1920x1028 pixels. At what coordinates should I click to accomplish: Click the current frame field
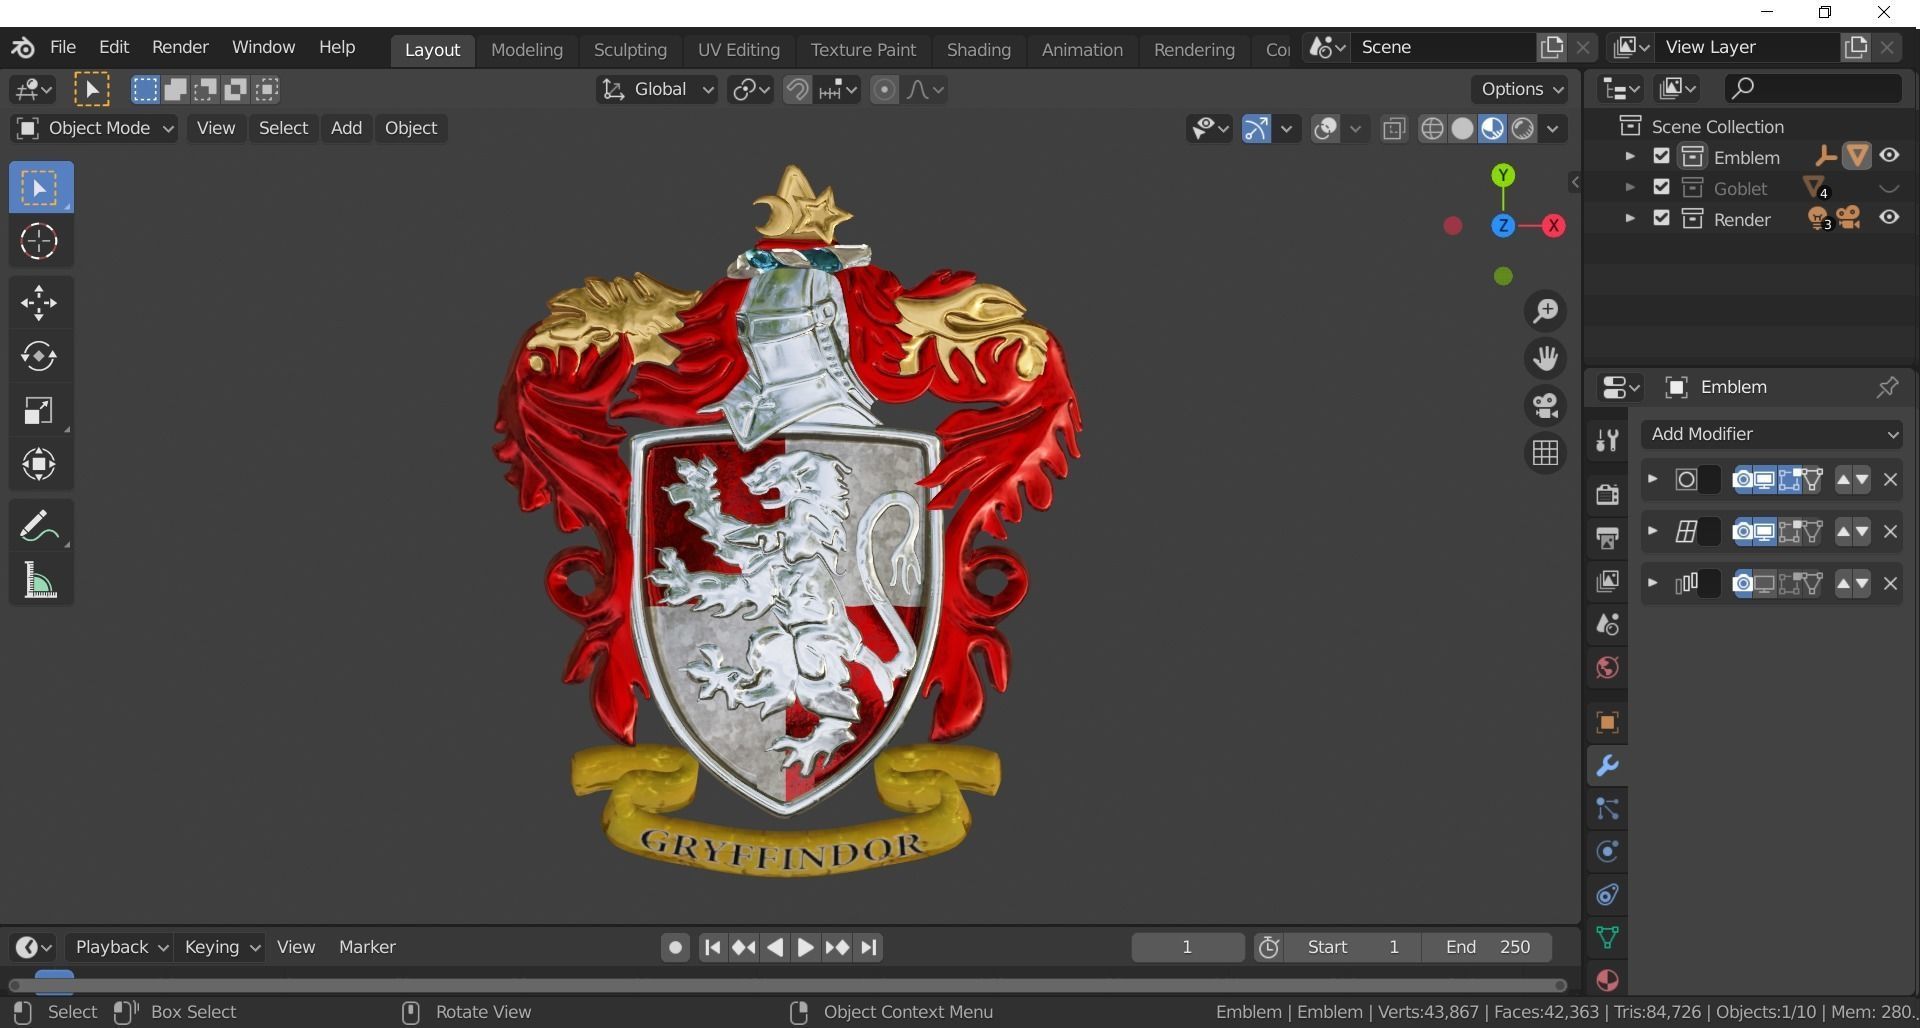tap(1188, 948)
